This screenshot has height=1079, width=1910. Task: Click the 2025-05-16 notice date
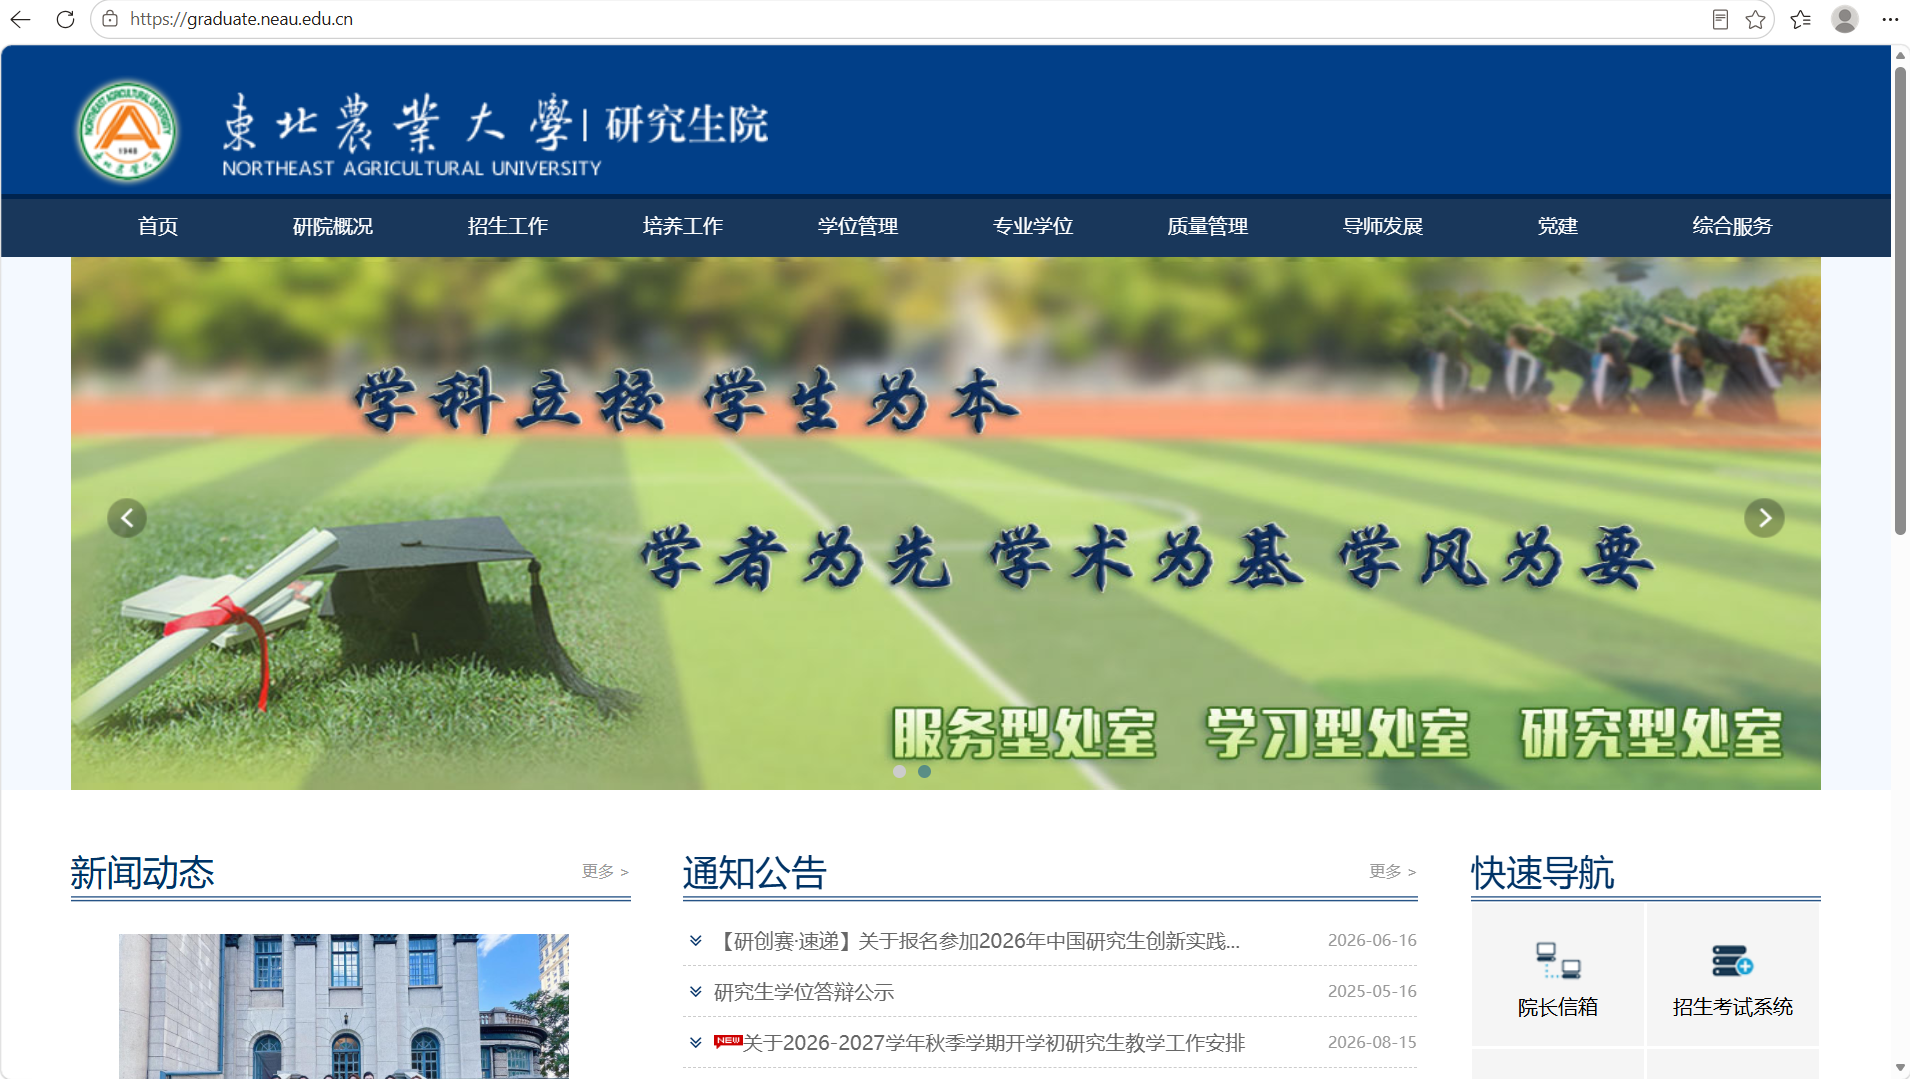[1372, 991]
